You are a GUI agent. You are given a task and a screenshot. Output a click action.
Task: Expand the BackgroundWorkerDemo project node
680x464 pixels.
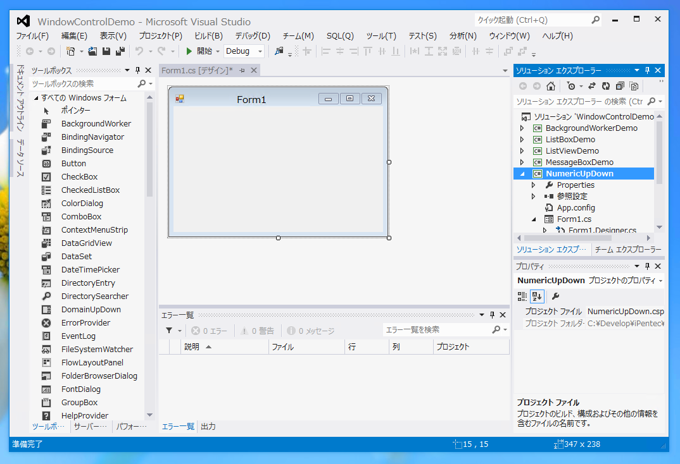(522, 128)
